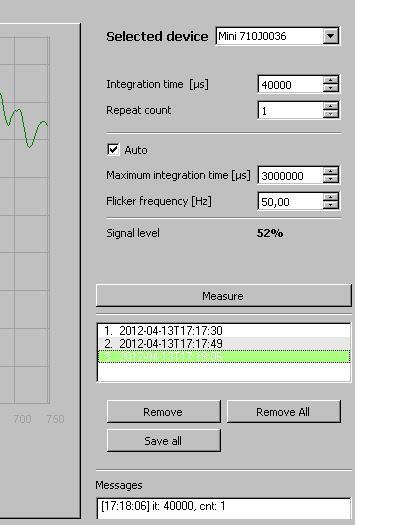
Task: Click the Integration time input field
Action: point(291,84)
